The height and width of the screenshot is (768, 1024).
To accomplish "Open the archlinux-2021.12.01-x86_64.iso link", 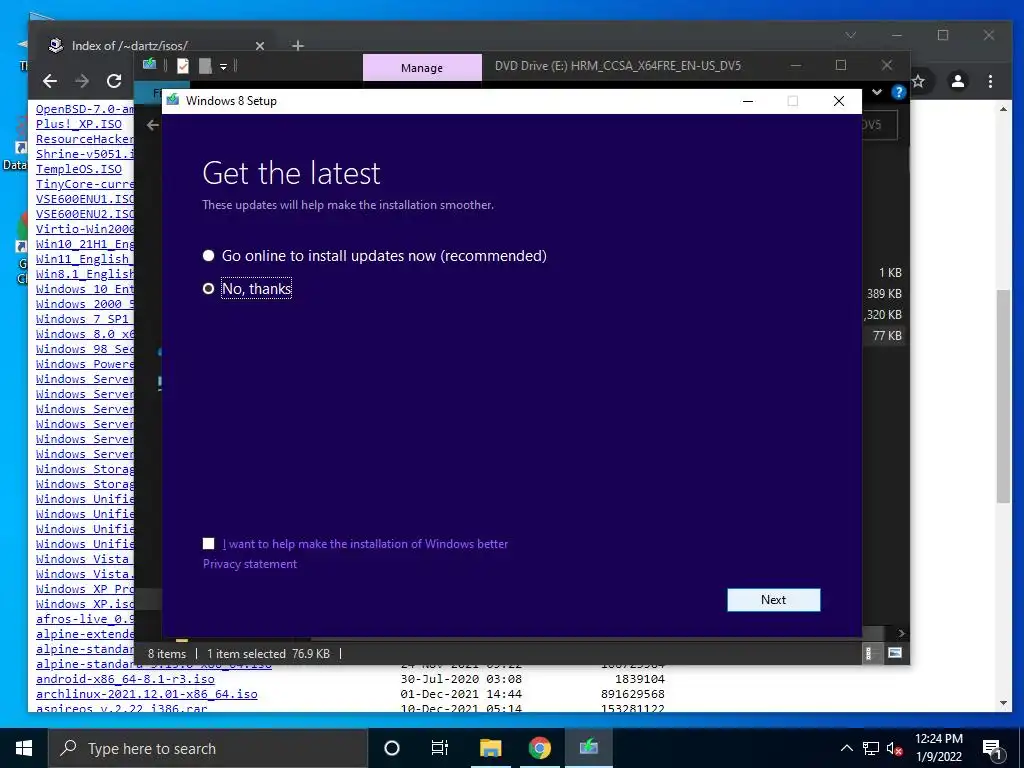I will click(x=146, y=694).
